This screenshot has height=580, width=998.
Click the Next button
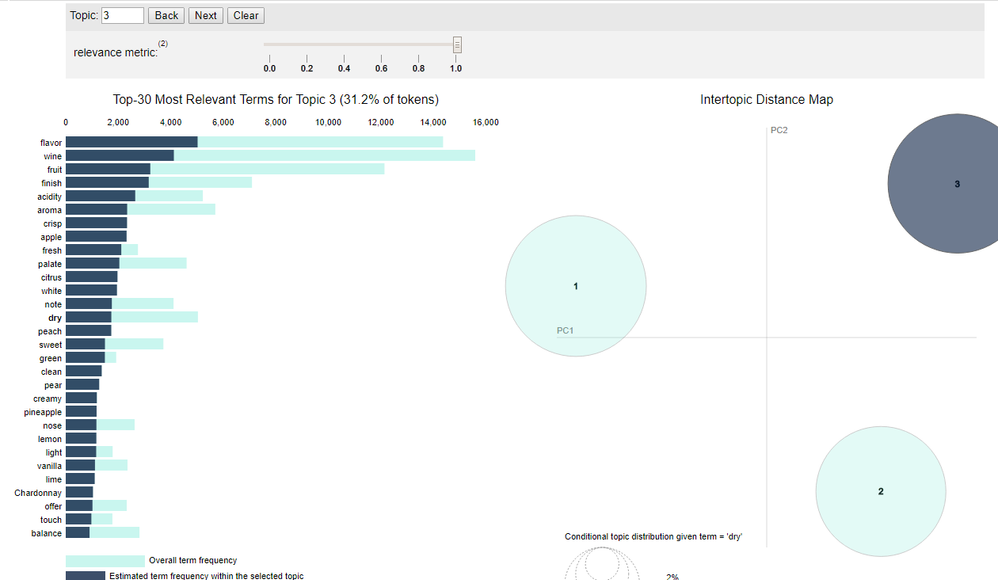[x=205, y=15]
